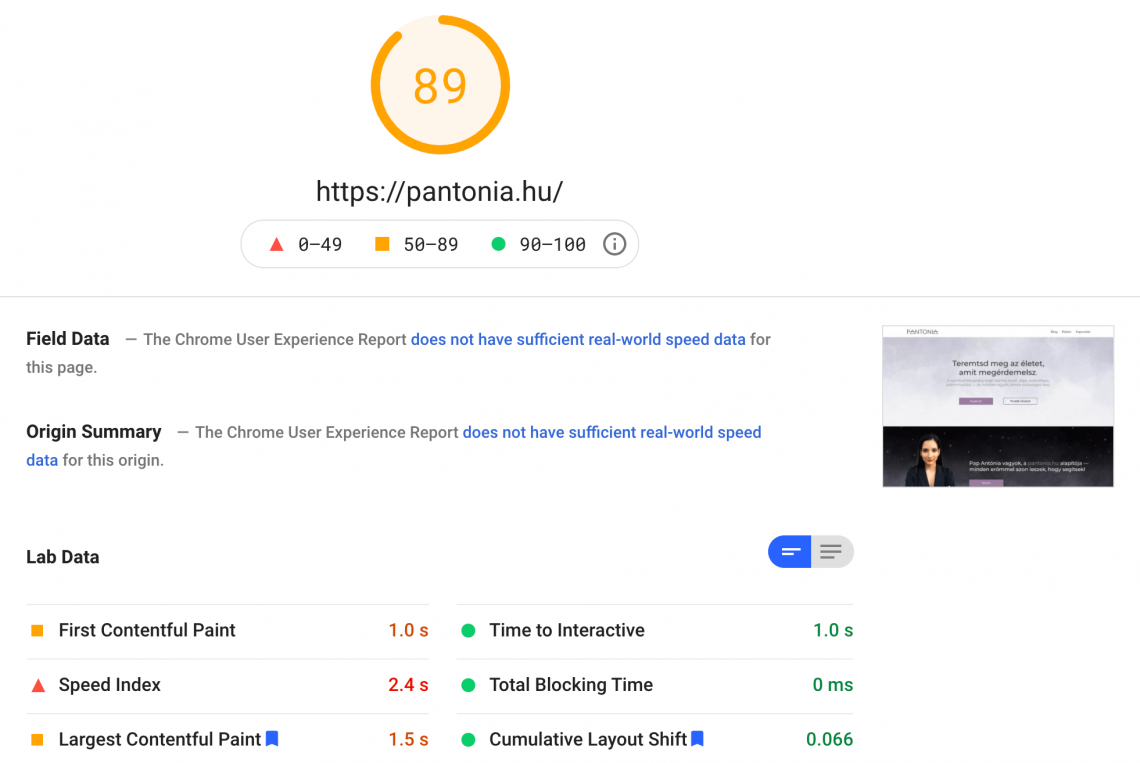Click the Largest Contentful Paint label
The image size is (1140, 763).
(x=159, y=739)
